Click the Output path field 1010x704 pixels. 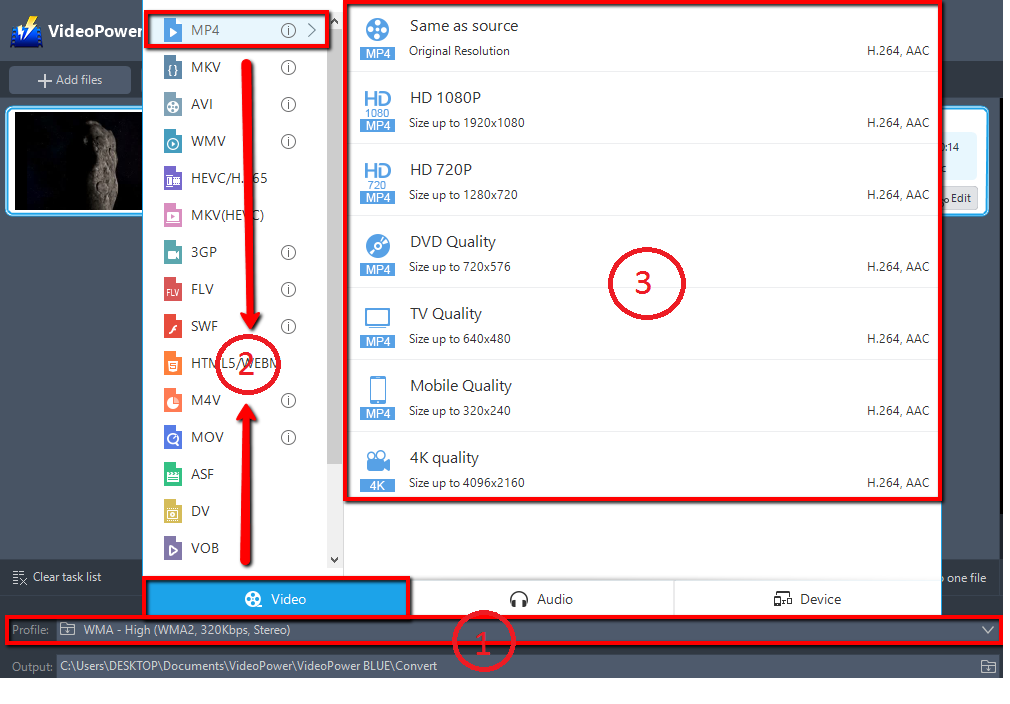click(500, 666)
